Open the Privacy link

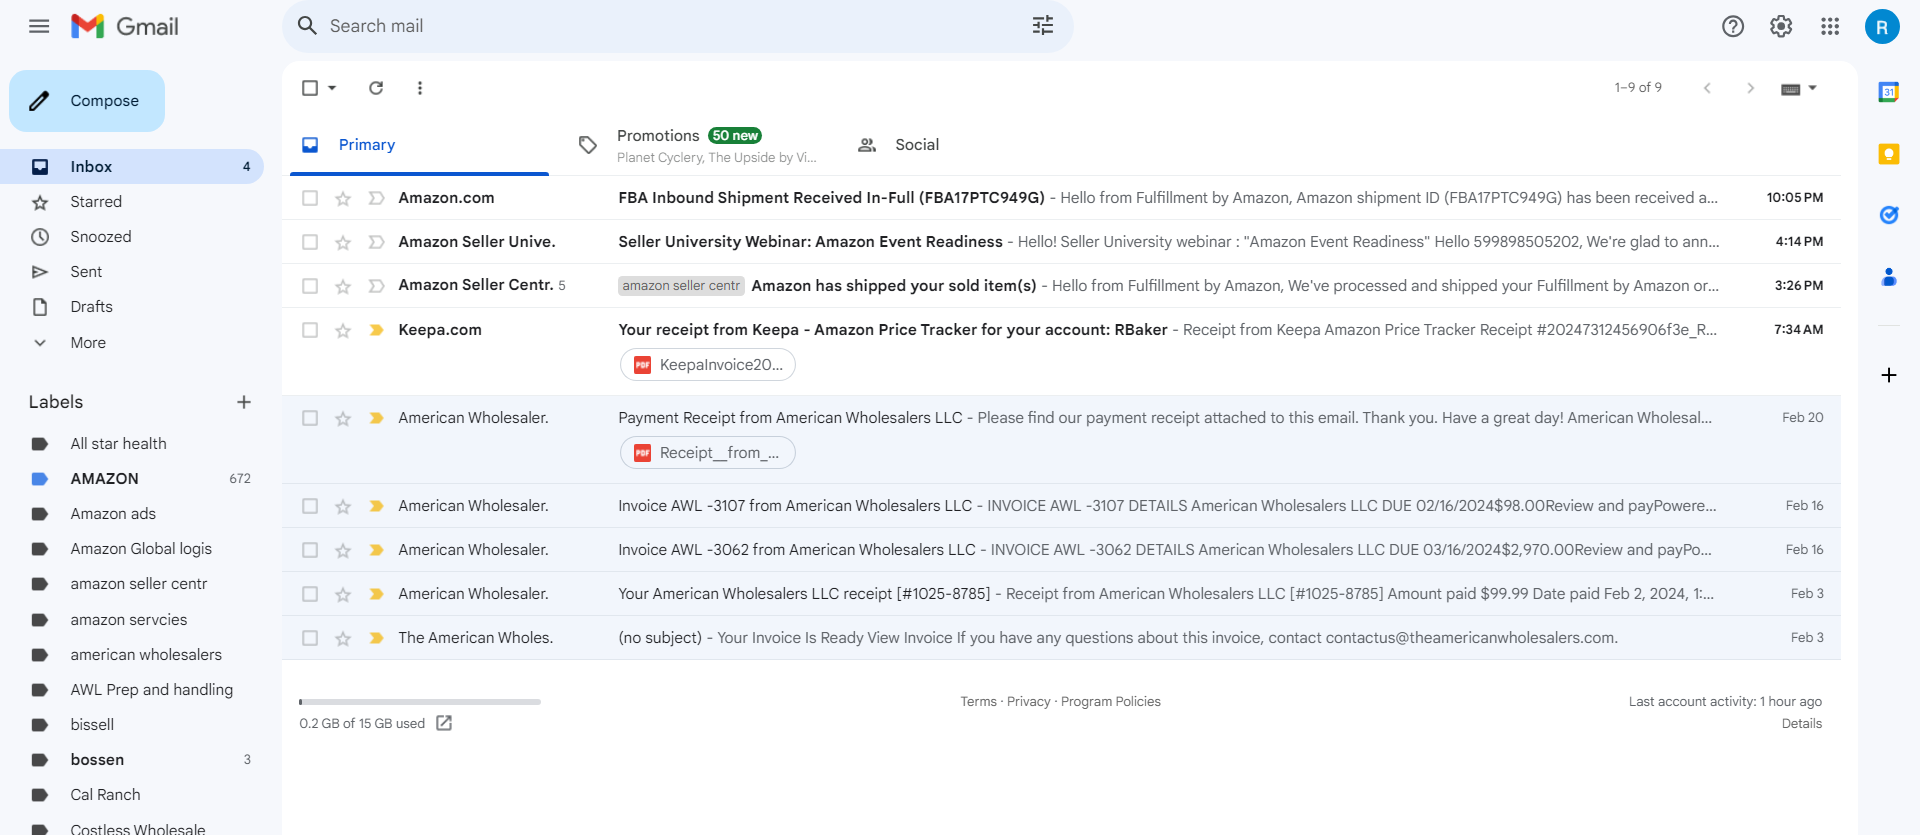pyautogui.click(x=1028, y=702)
